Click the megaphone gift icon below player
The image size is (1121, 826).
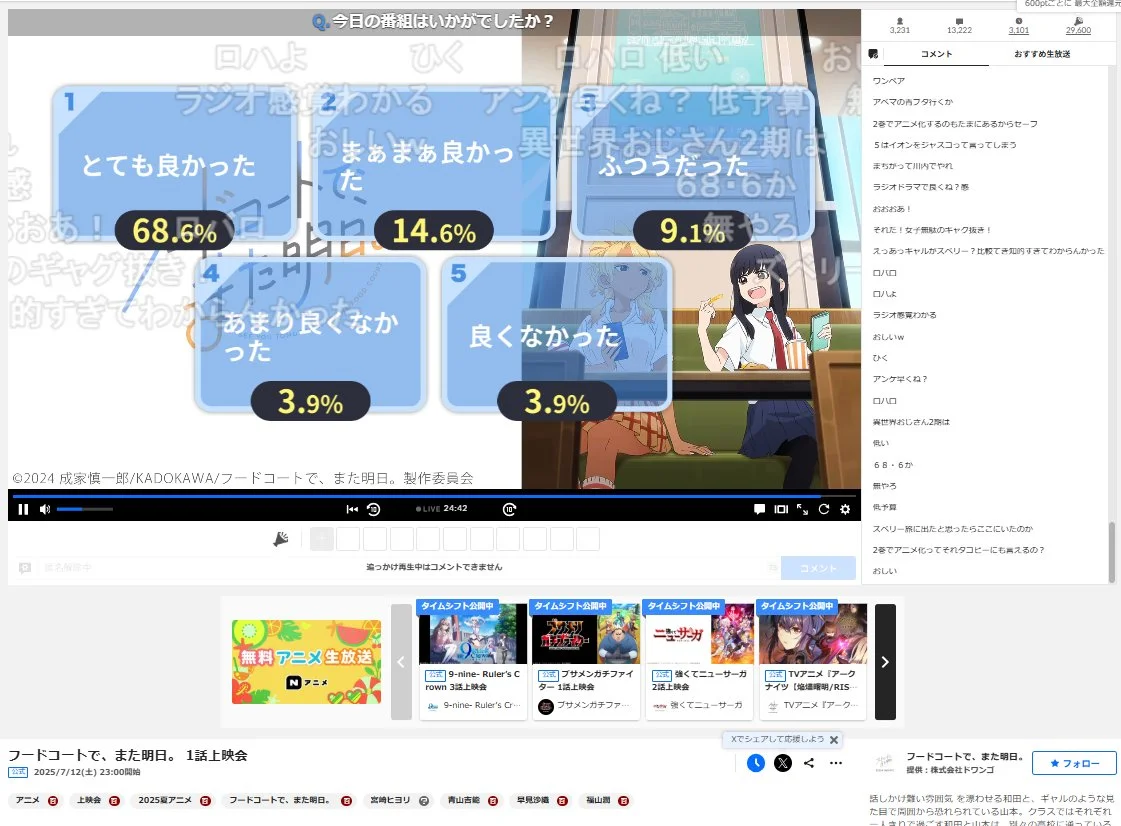tap(281, 539)
